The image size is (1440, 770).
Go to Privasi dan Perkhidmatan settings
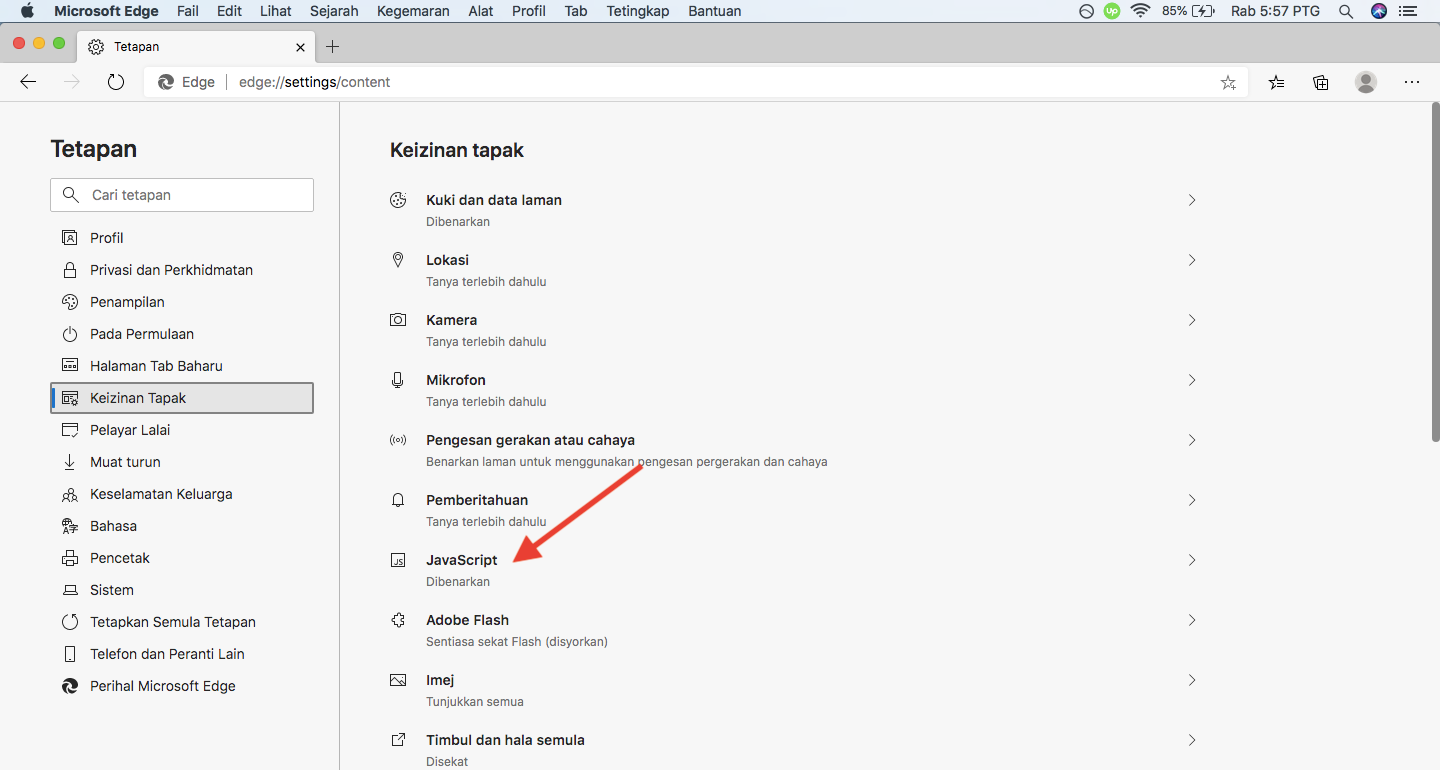coord(171,270)
